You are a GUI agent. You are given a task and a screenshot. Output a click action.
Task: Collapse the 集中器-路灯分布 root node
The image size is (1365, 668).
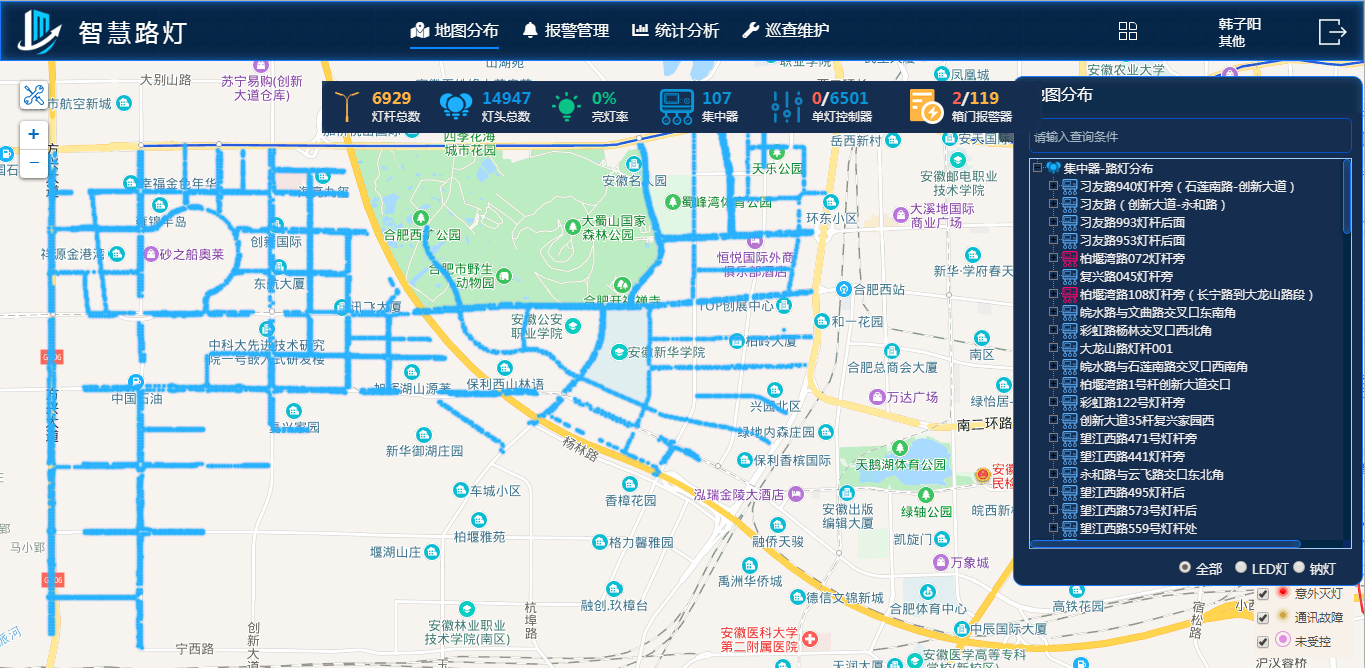(x=1038, y=168)
